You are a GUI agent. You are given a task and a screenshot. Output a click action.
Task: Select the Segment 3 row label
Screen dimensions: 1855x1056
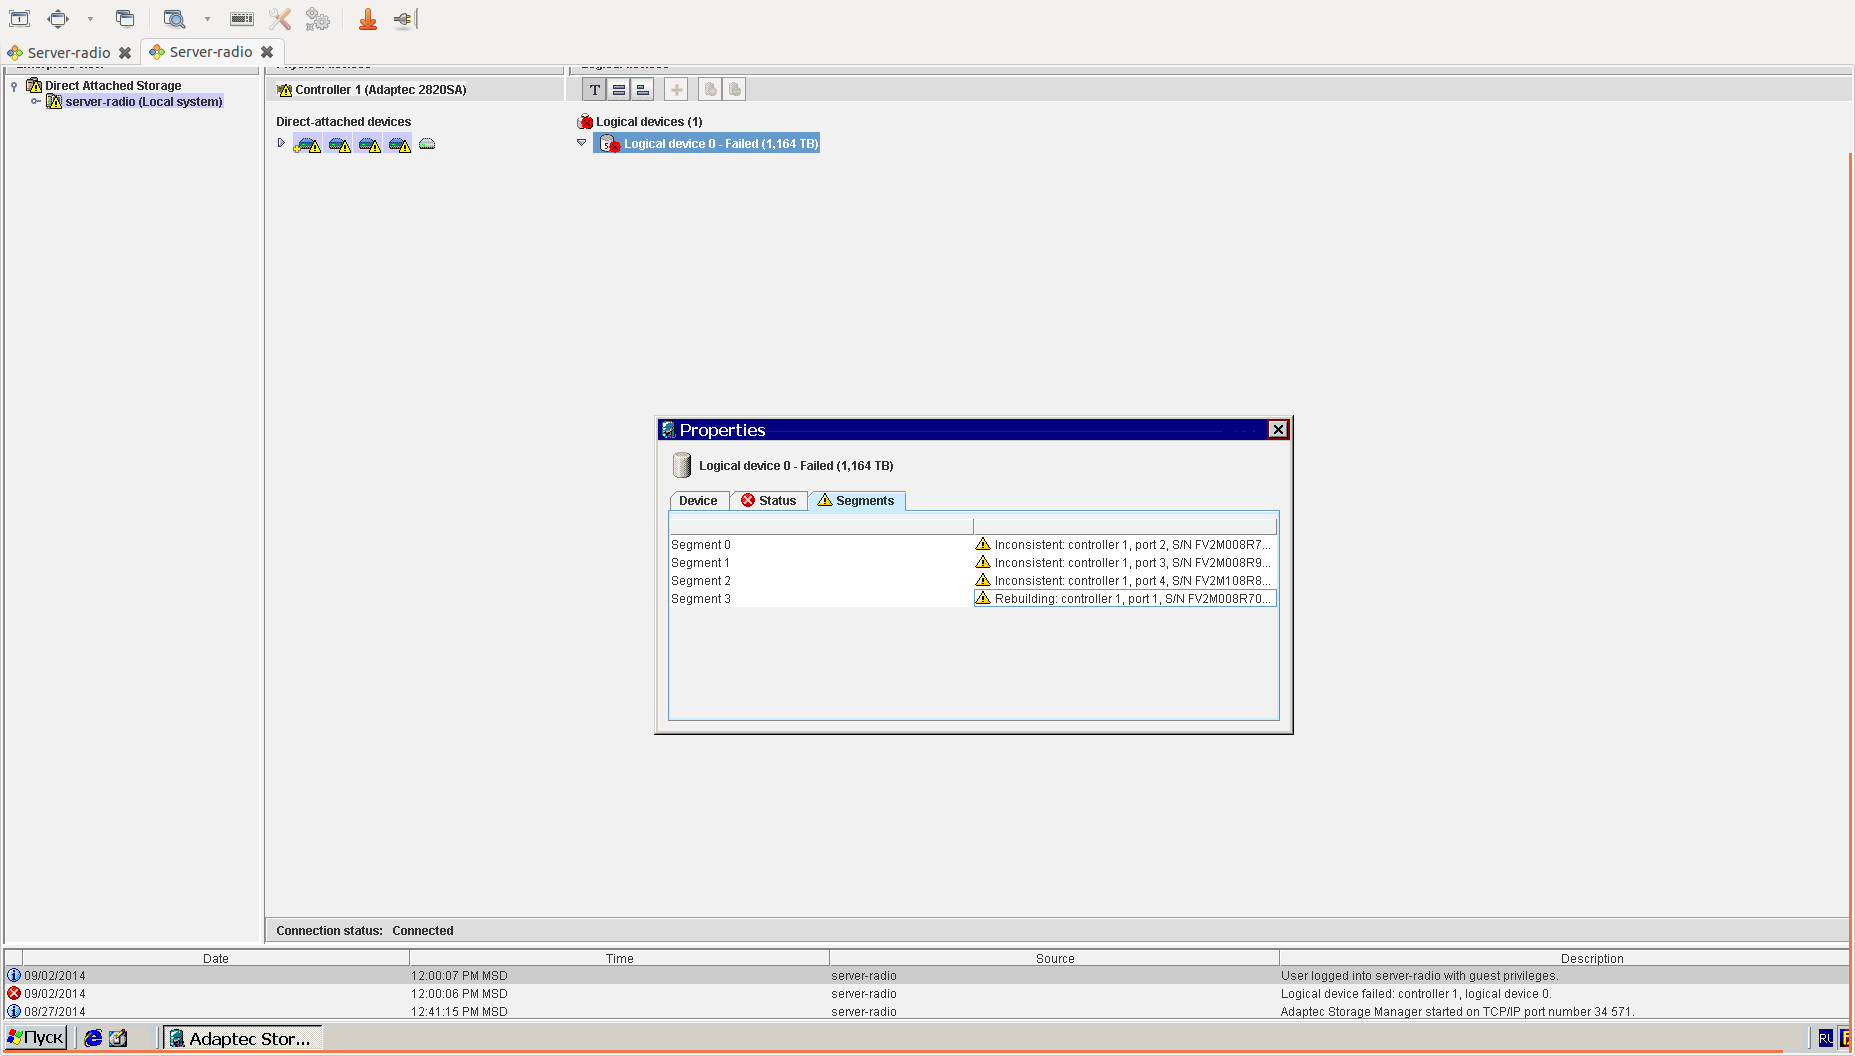pyautogui.click(x=701, y=599)
